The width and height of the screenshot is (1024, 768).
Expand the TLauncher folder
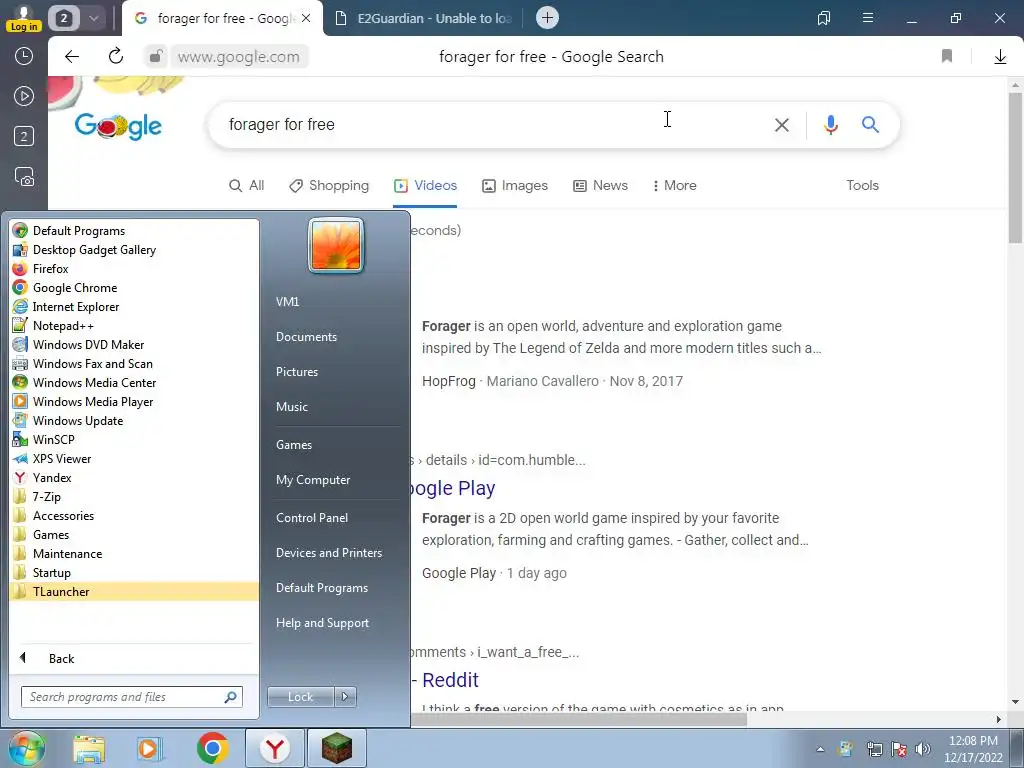coord(134,592)
